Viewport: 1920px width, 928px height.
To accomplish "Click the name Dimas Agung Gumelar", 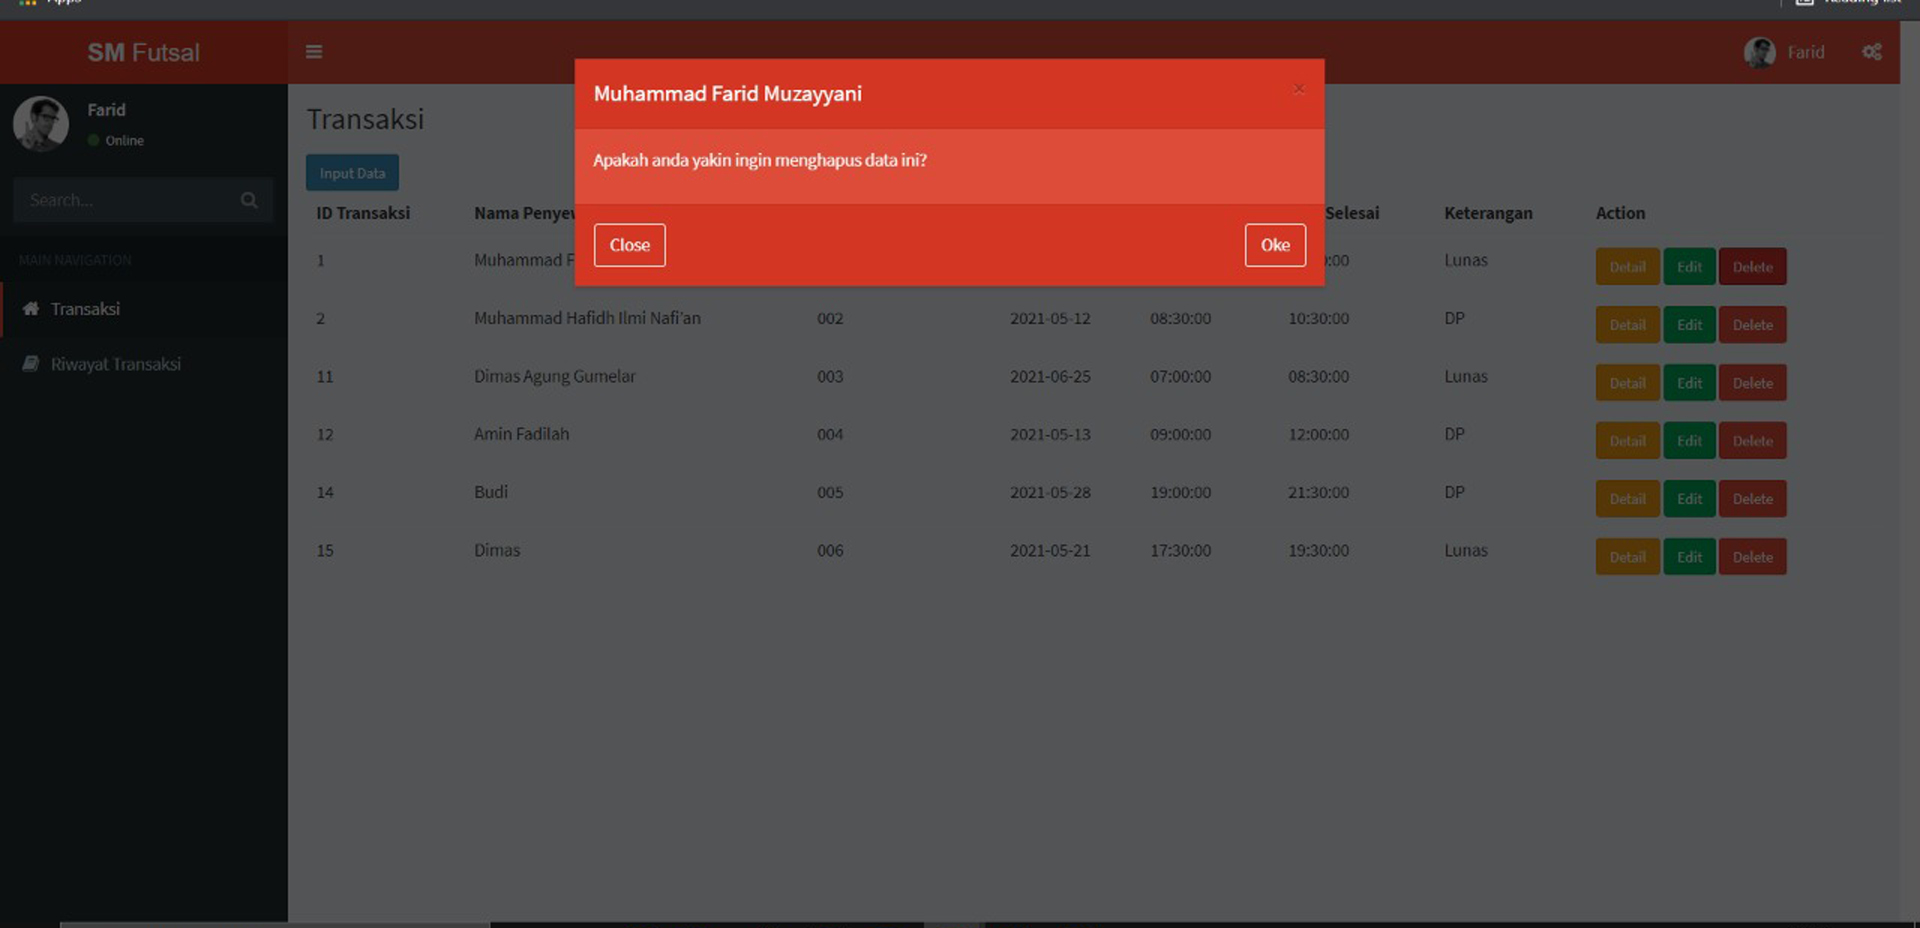I will pos(554,376).
